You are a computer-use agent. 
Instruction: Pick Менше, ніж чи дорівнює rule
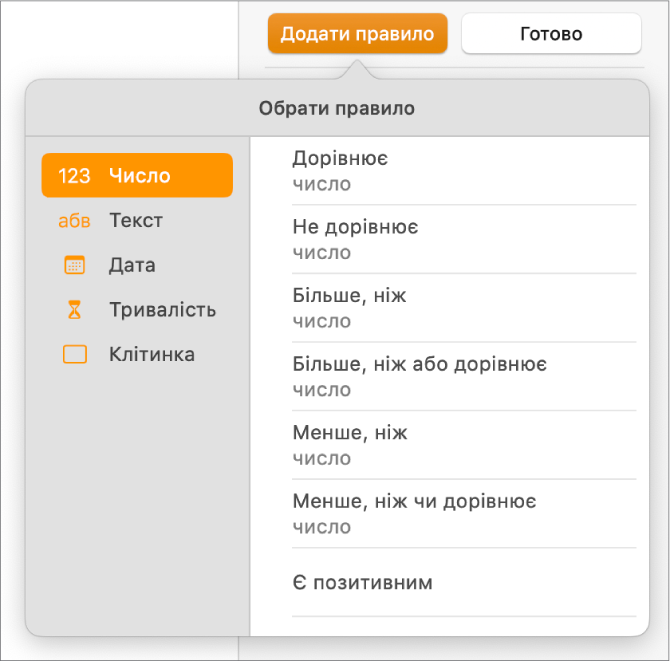coord(464,514)
